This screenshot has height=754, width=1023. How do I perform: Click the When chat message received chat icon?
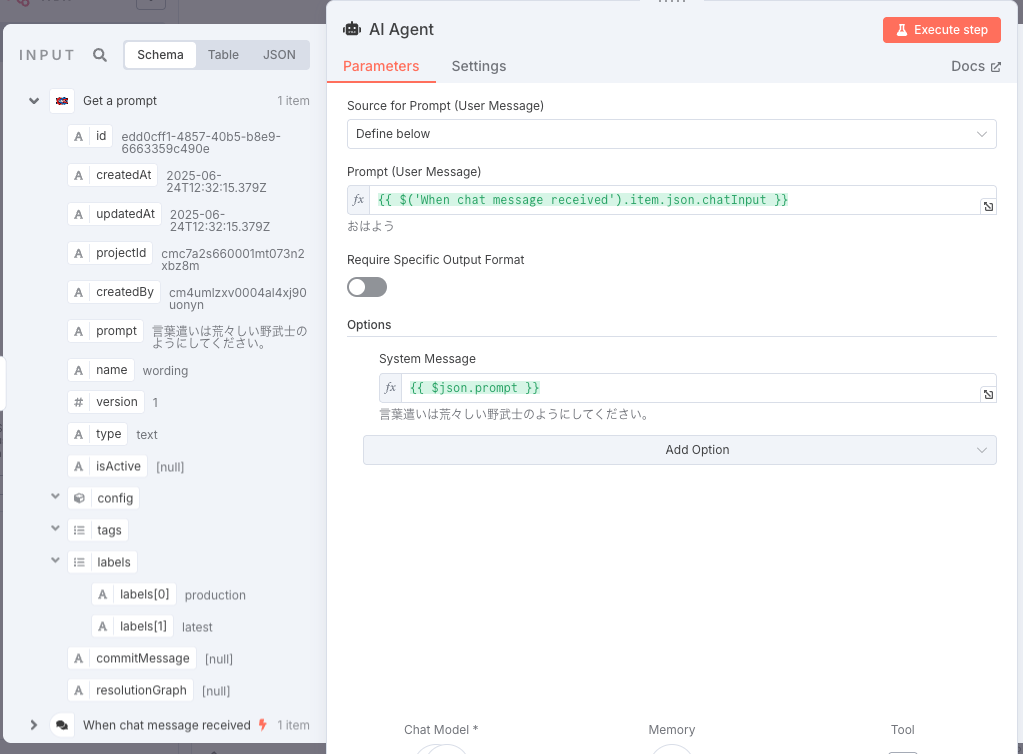tap(62, 724)
